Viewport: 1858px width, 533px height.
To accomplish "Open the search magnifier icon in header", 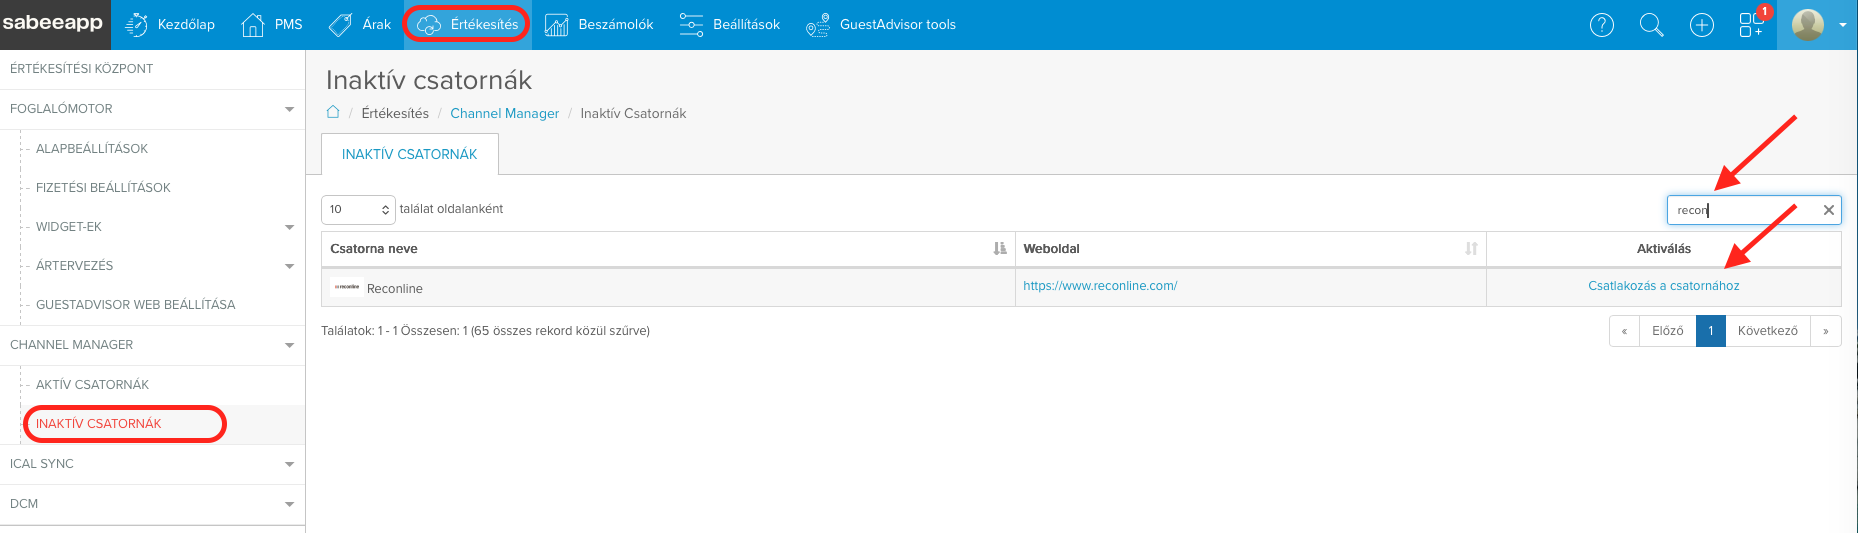I will click(1651, 25).
